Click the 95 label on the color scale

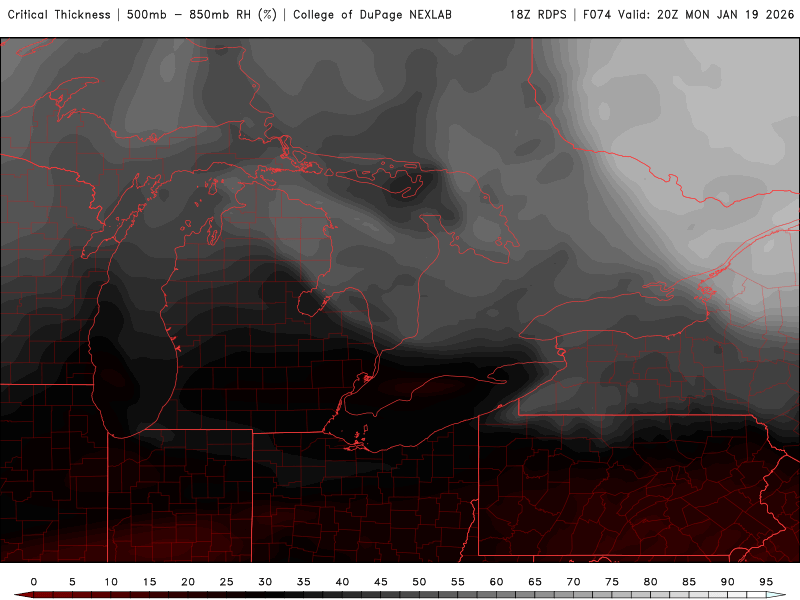[x=766, y=582]
